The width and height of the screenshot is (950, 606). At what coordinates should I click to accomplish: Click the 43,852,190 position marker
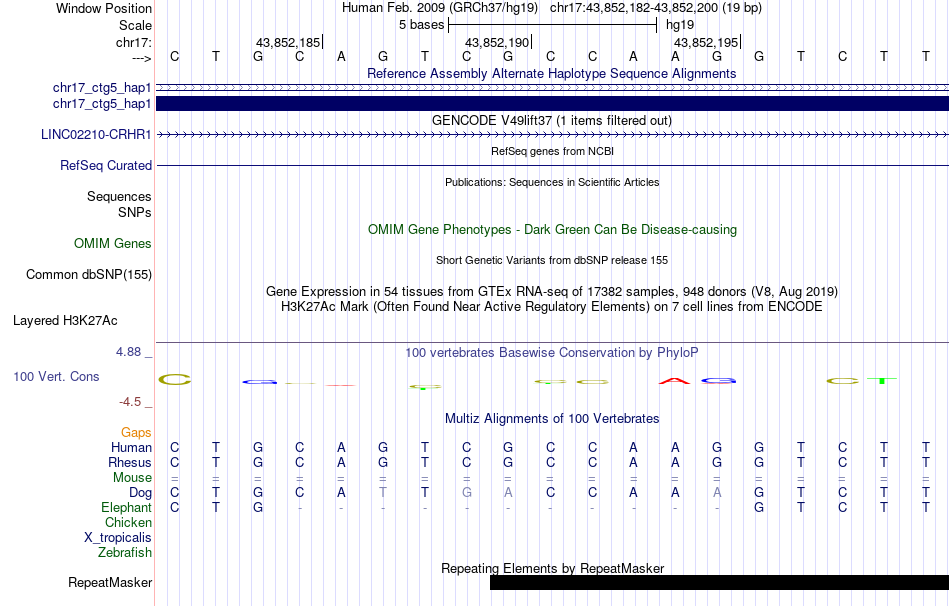coord(497,42)
